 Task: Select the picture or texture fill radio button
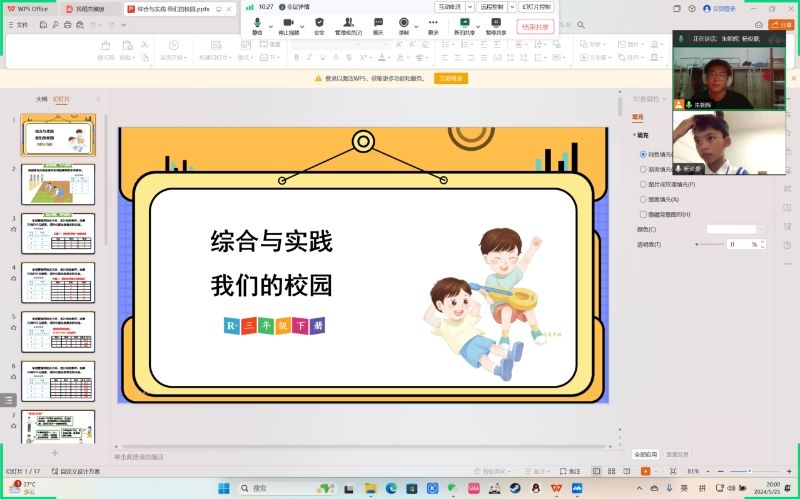(643, 184)
